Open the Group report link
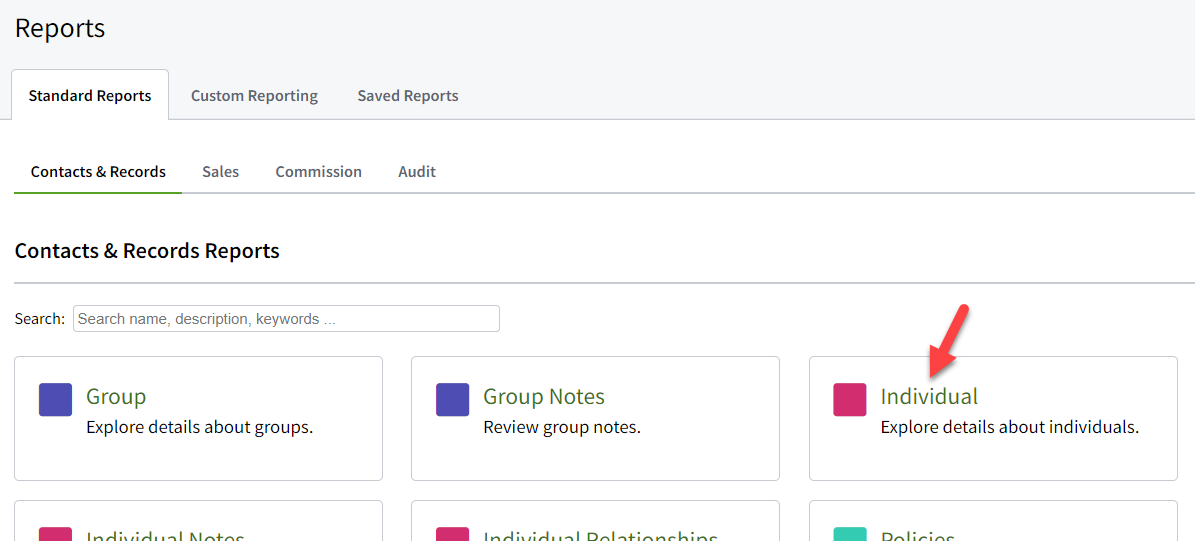1195x541 pixels. [116, 396]
